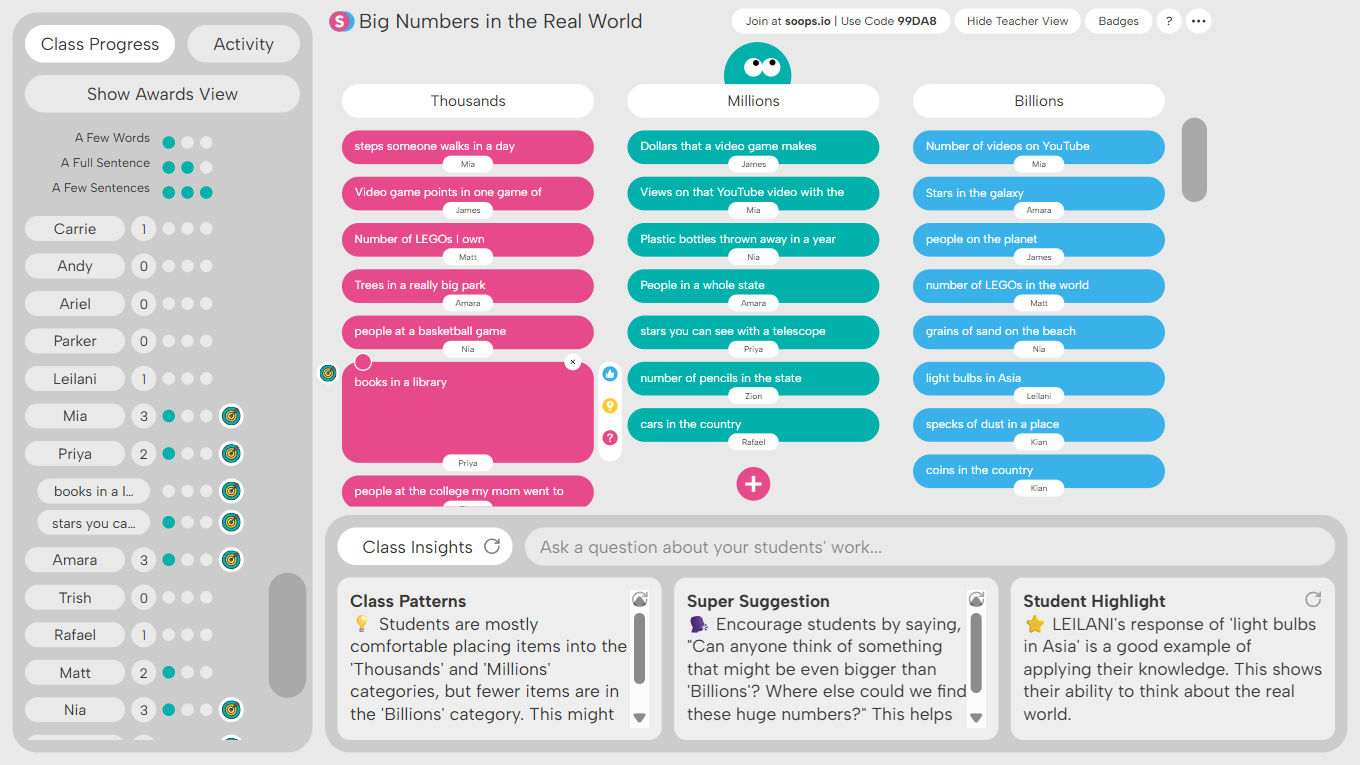The height and width of the screenshot is (765, 1360).
Task: Switch to the Activity tab
Action: coord(243,44)
